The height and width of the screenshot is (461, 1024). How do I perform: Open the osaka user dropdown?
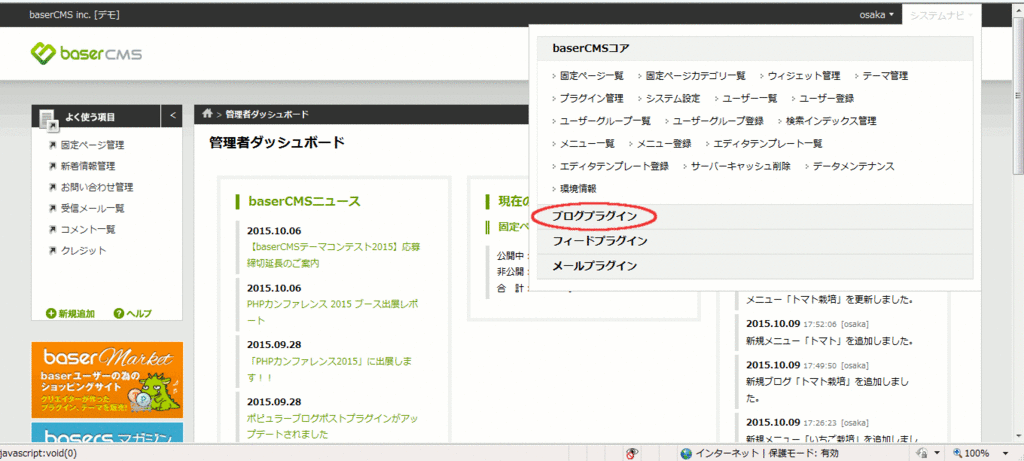tap(876, 14)
